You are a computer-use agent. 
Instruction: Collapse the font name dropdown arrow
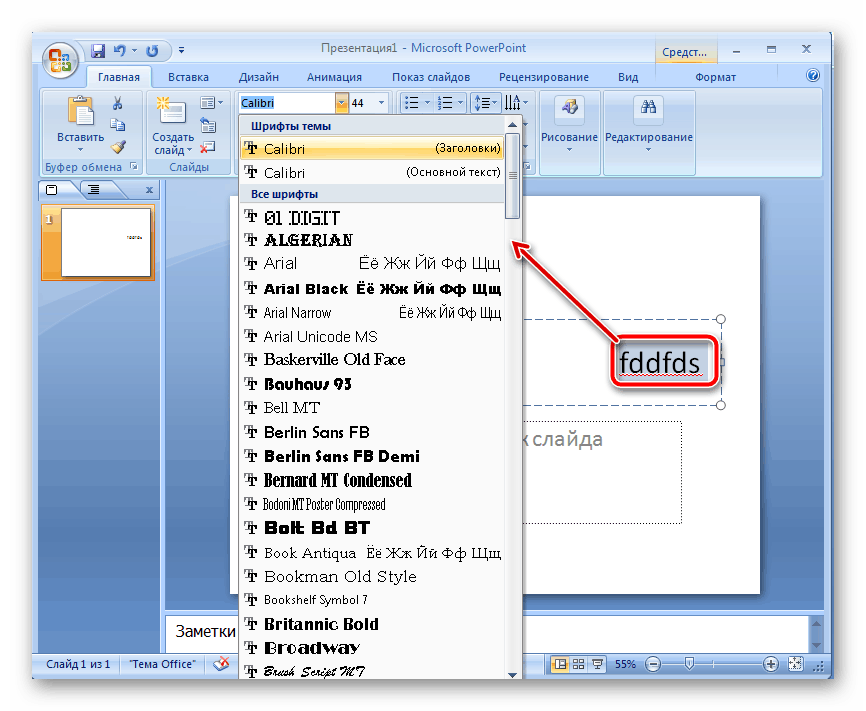coord(342,103)
